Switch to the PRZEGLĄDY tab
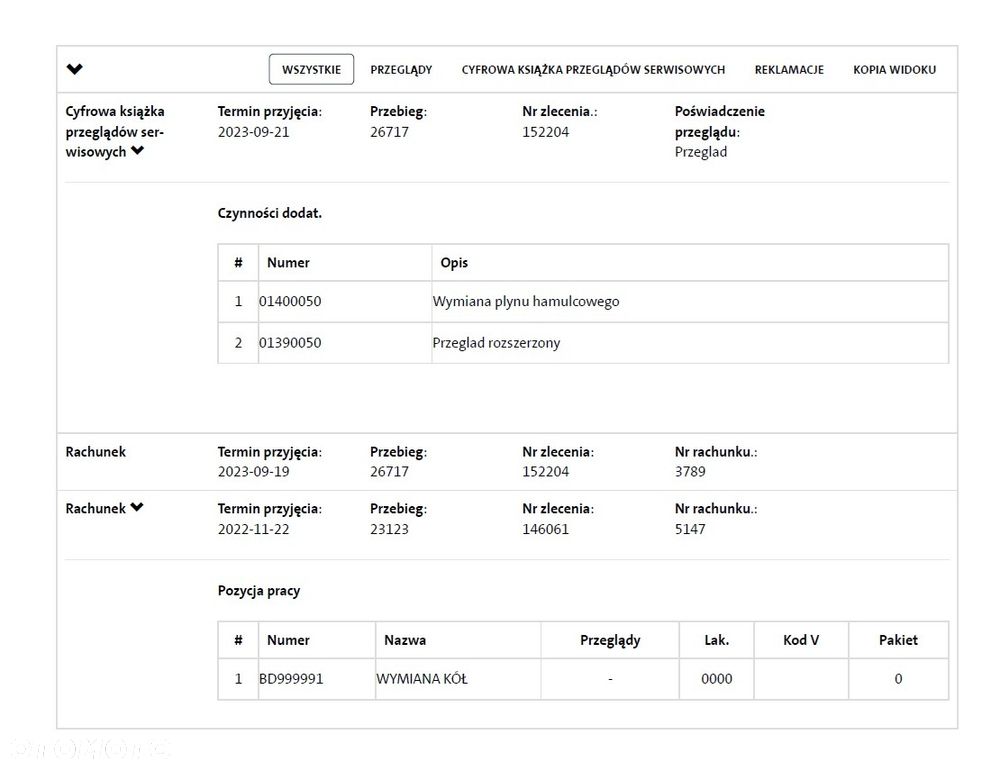This screenshot has height=769, width=1000. point(401,70)
